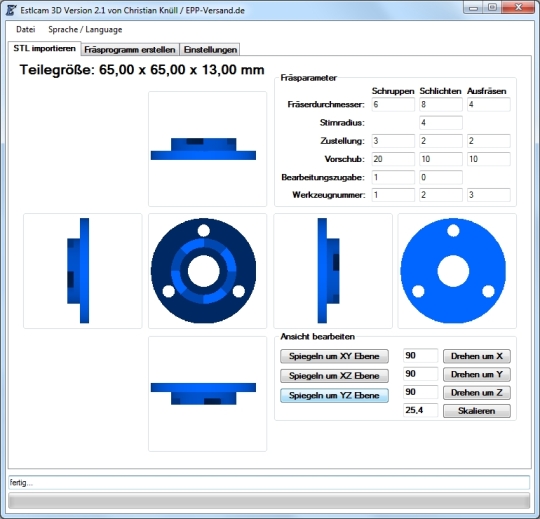
Task: Edit Bearbeitungszugabe Schlichten field
Action: click(x=441, y=178)
